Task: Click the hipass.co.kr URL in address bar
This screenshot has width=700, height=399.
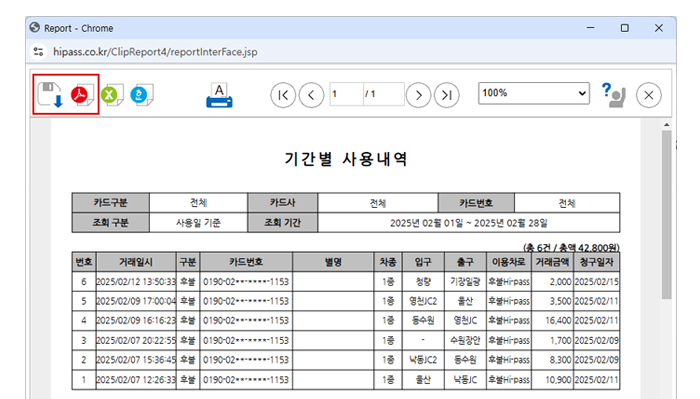Action: click(155, 52)
